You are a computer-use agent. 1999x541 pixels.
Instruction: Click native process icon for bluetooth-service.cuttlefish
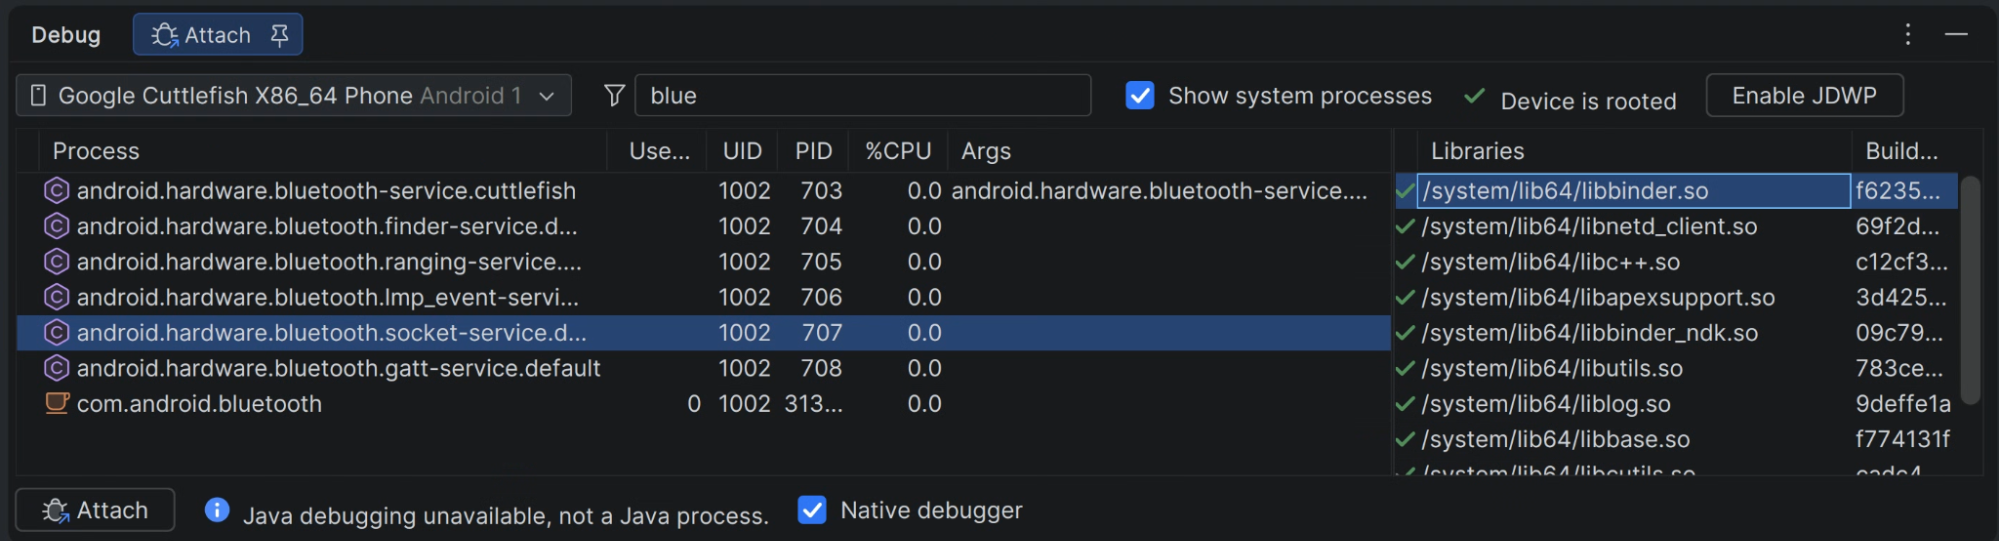tap(57, 190)
